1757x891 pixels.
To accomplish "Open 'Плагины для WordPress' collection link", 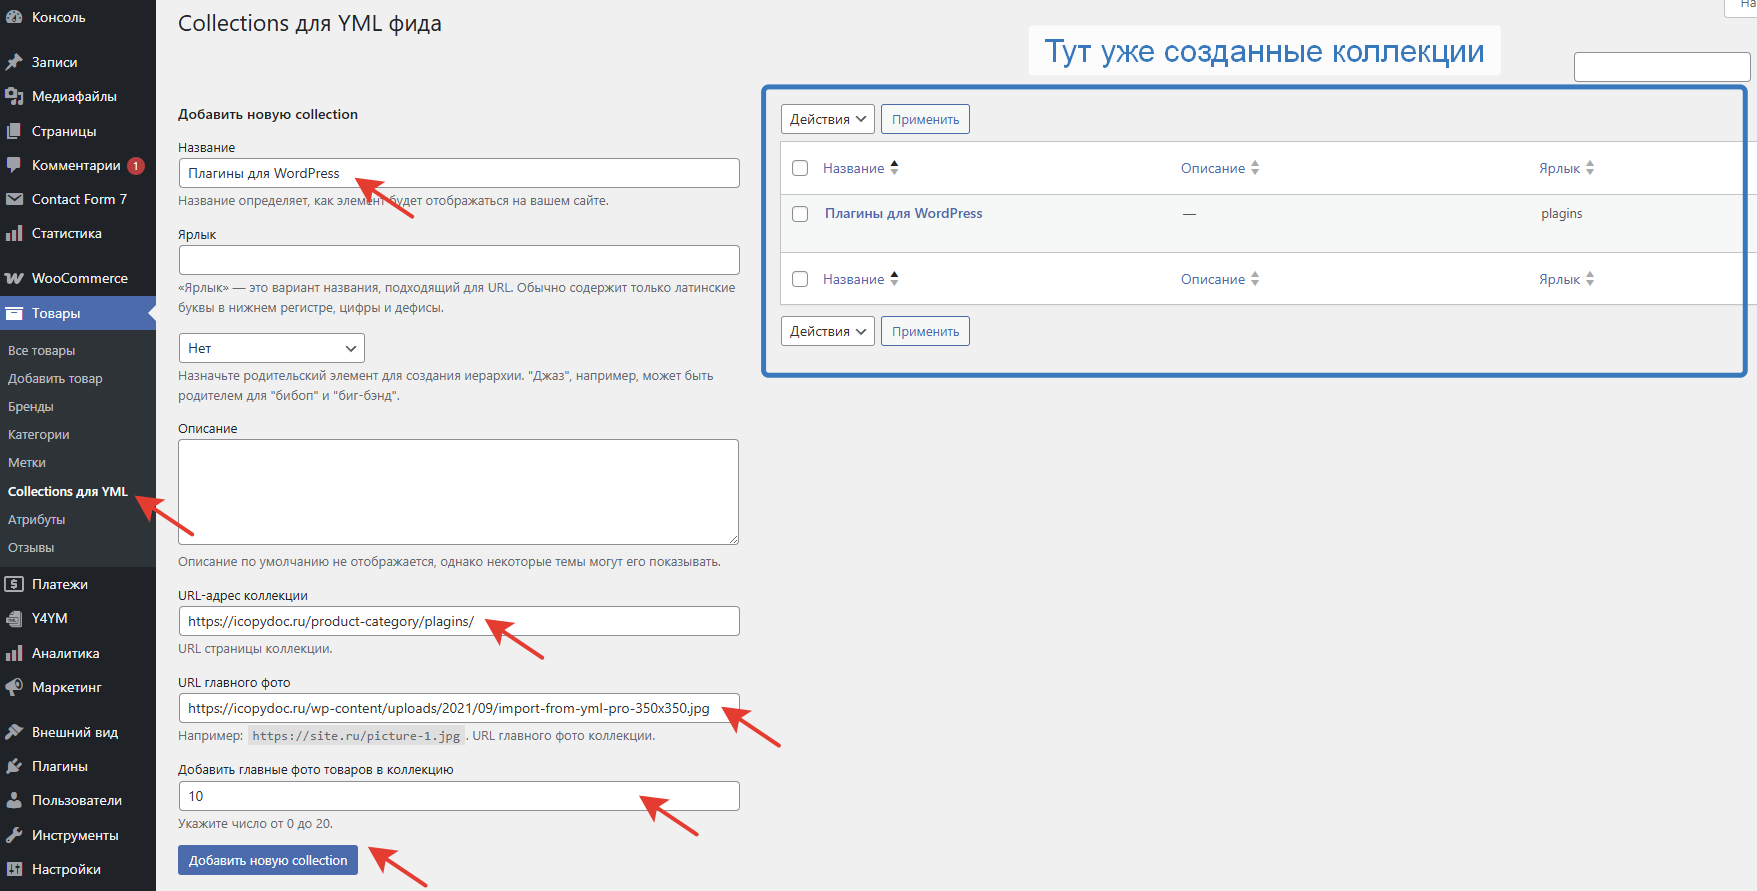I will (903, 213).
